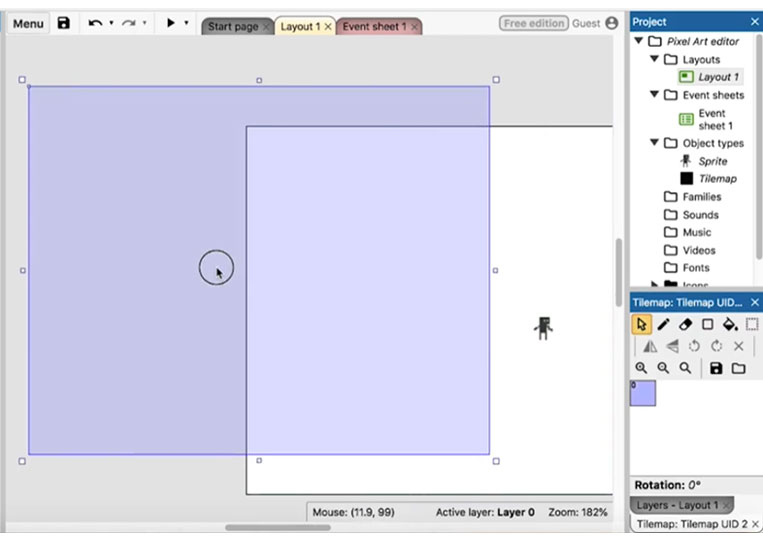Select tile 0 in the tilemap palette

[643, 393]
